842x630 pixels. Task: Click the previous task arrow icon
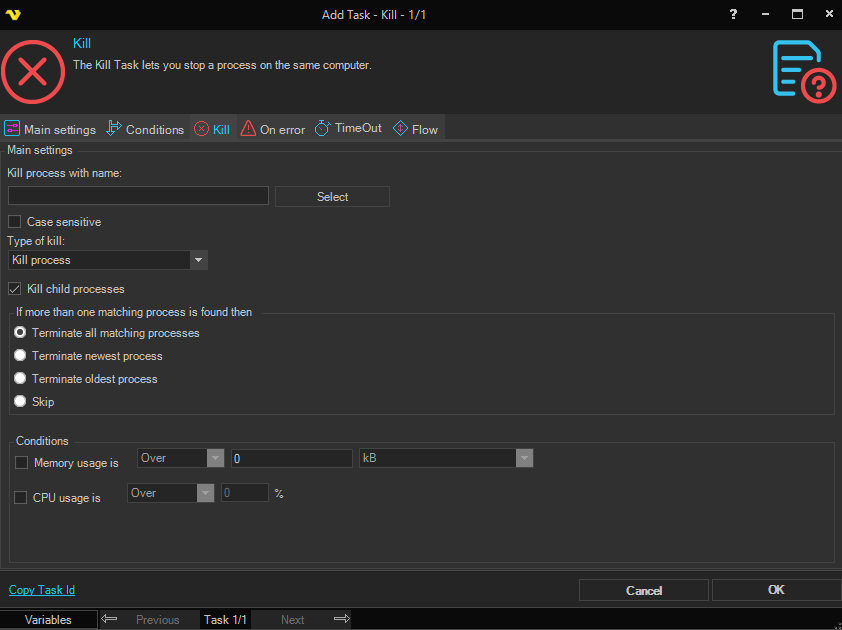pyautogui.click(x=110, y=619)
